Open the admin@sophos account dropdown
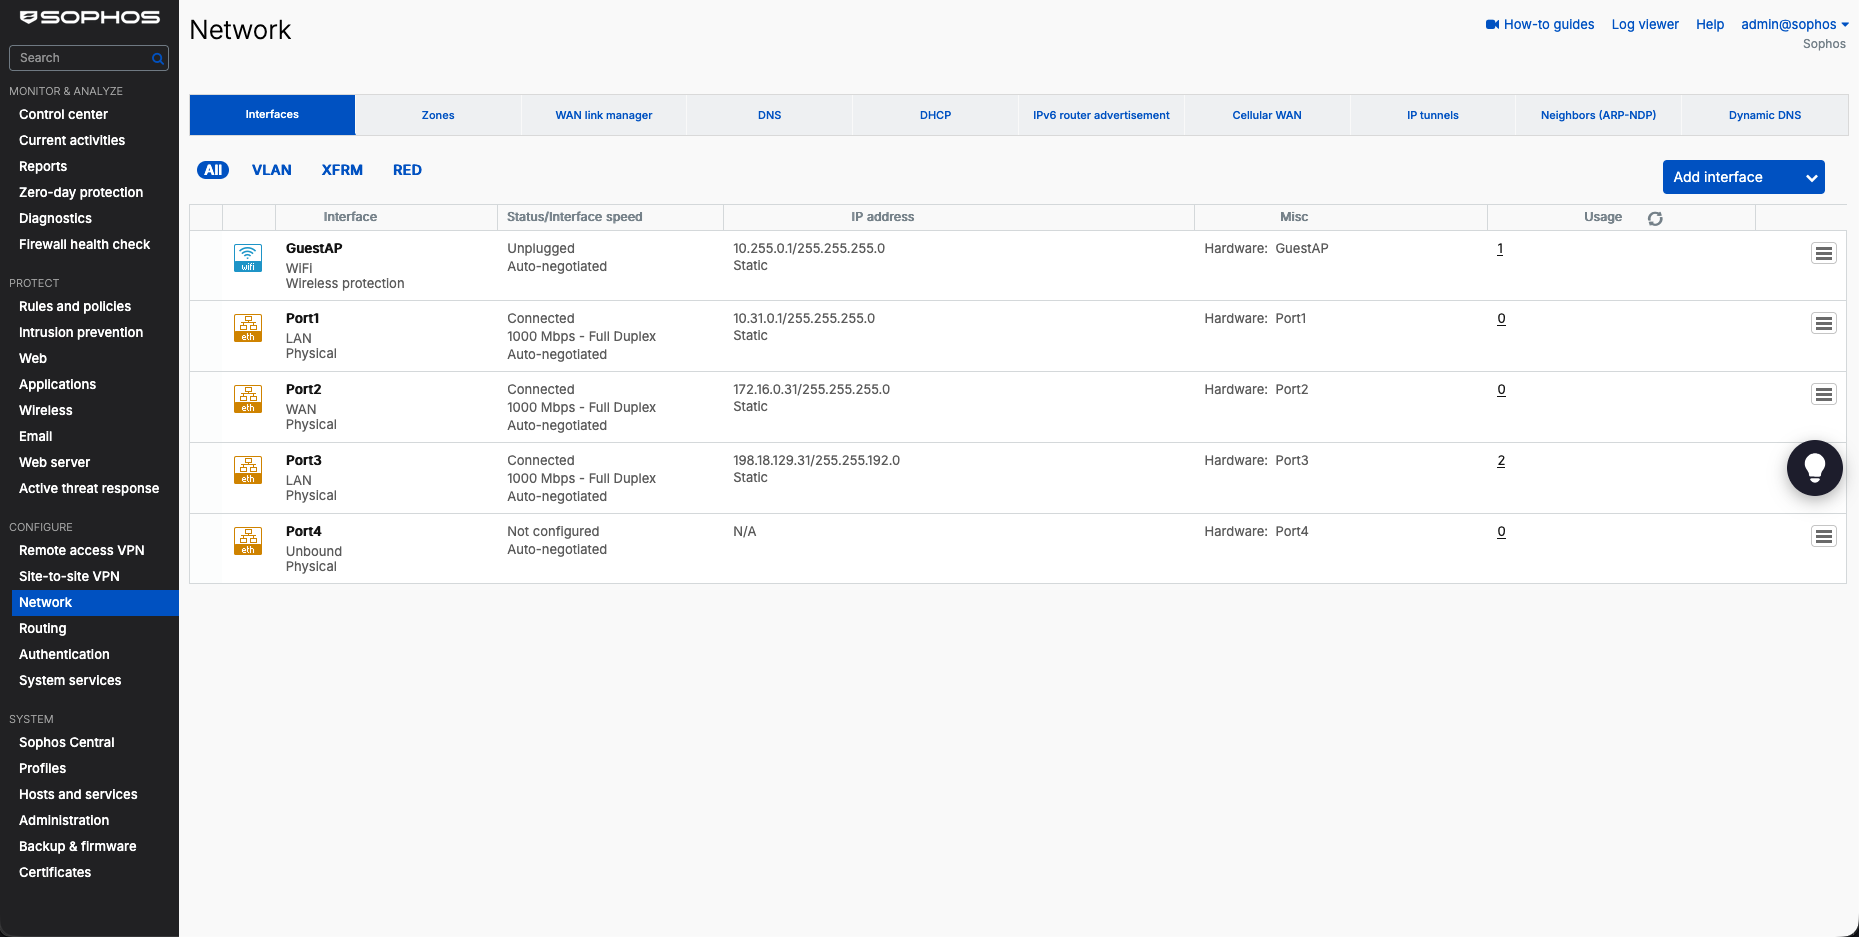 pos(1795,24)
